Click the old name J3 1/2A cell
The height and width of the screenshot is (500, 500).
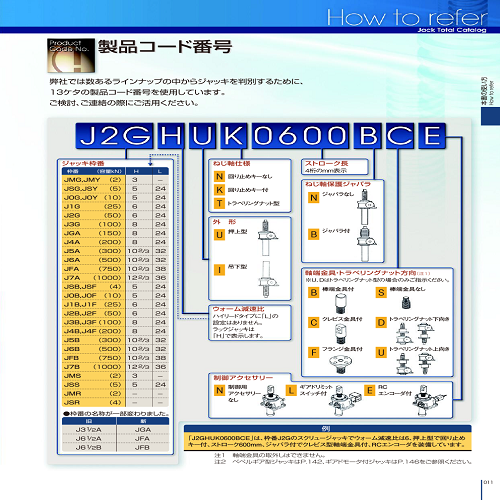[89, 430]
